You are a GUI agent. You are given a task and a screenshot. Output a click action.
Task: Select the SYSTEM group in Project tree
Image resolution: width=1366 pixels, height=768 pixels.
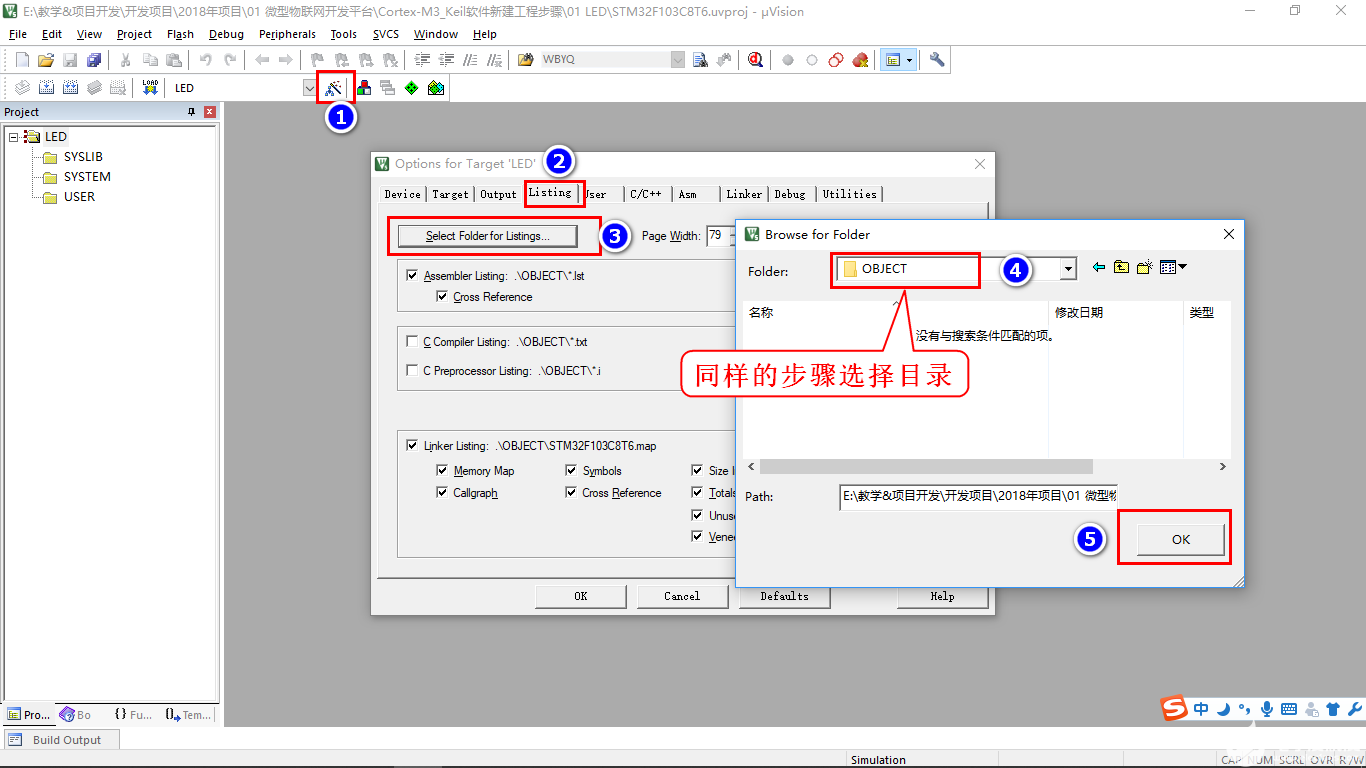(x=87, y=177)
